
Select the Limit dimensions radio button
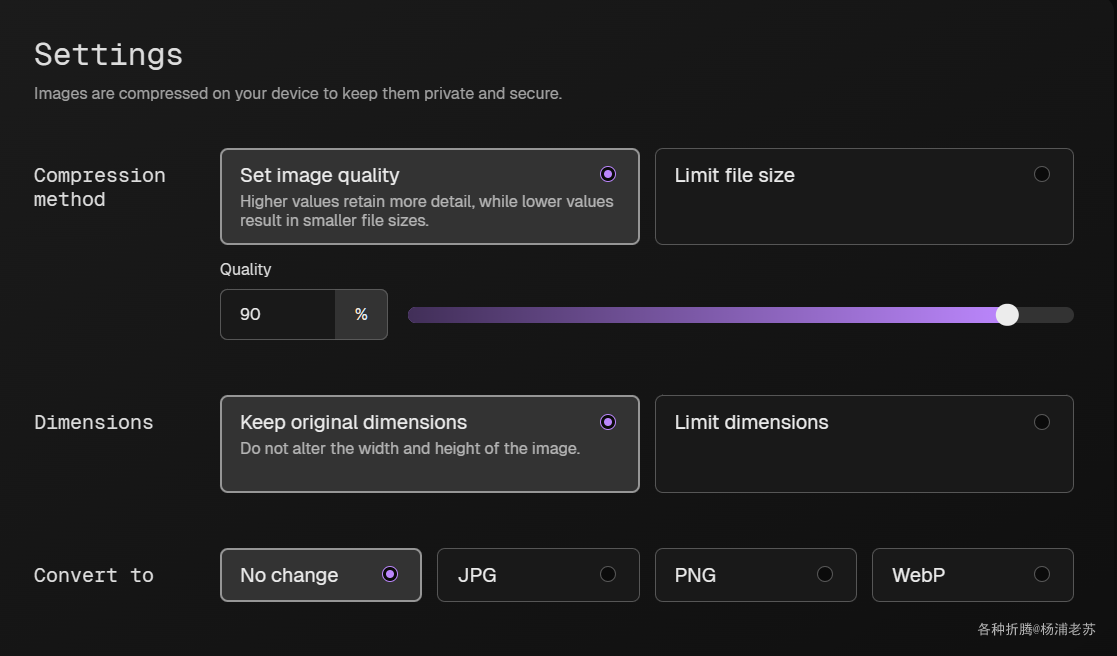(1041, 422)
